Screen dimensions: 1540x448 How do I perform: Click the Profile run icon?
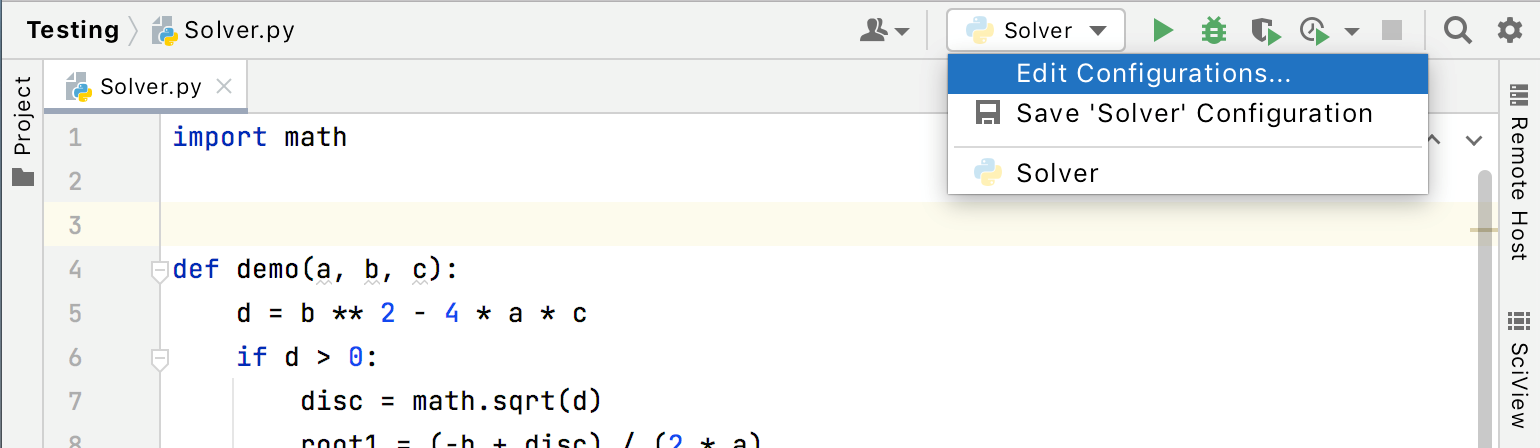point(1315,31)
